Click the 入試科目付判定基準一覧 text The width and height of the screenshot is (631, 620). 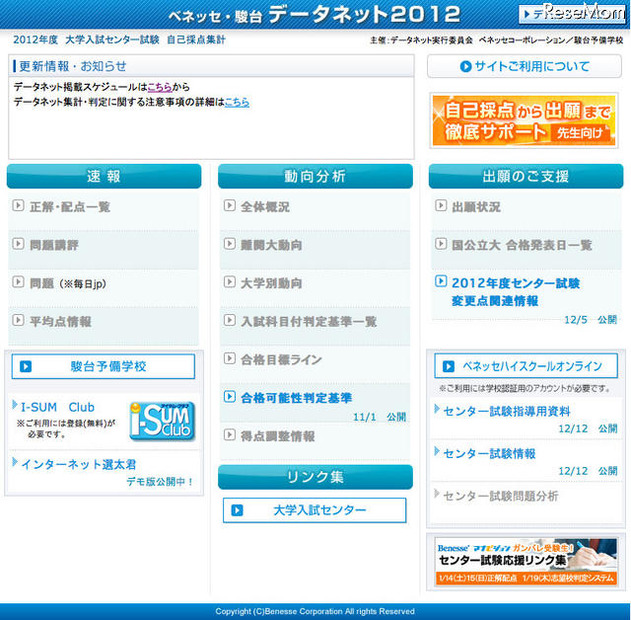pos(309,321)
